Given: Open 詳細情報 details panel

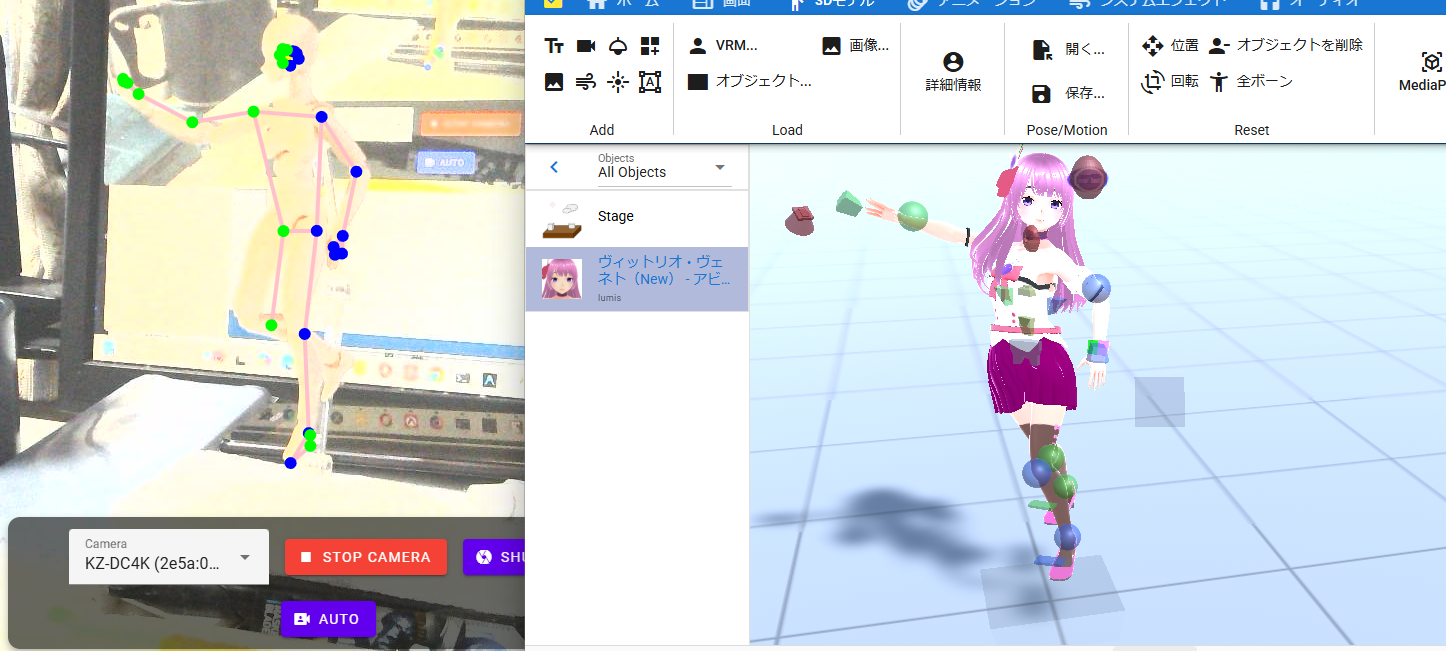Looking at the screenshot, I should [x=953, y=72].
